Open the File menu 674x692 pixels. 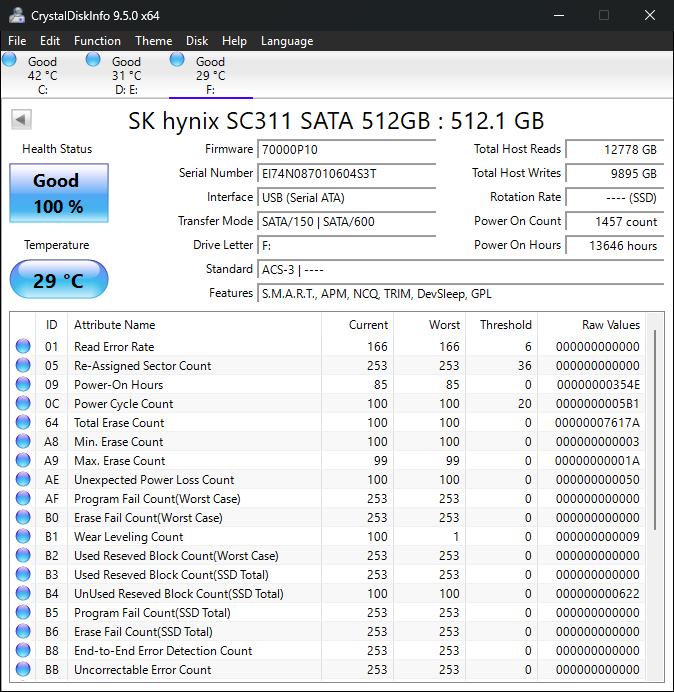[17, 41]
